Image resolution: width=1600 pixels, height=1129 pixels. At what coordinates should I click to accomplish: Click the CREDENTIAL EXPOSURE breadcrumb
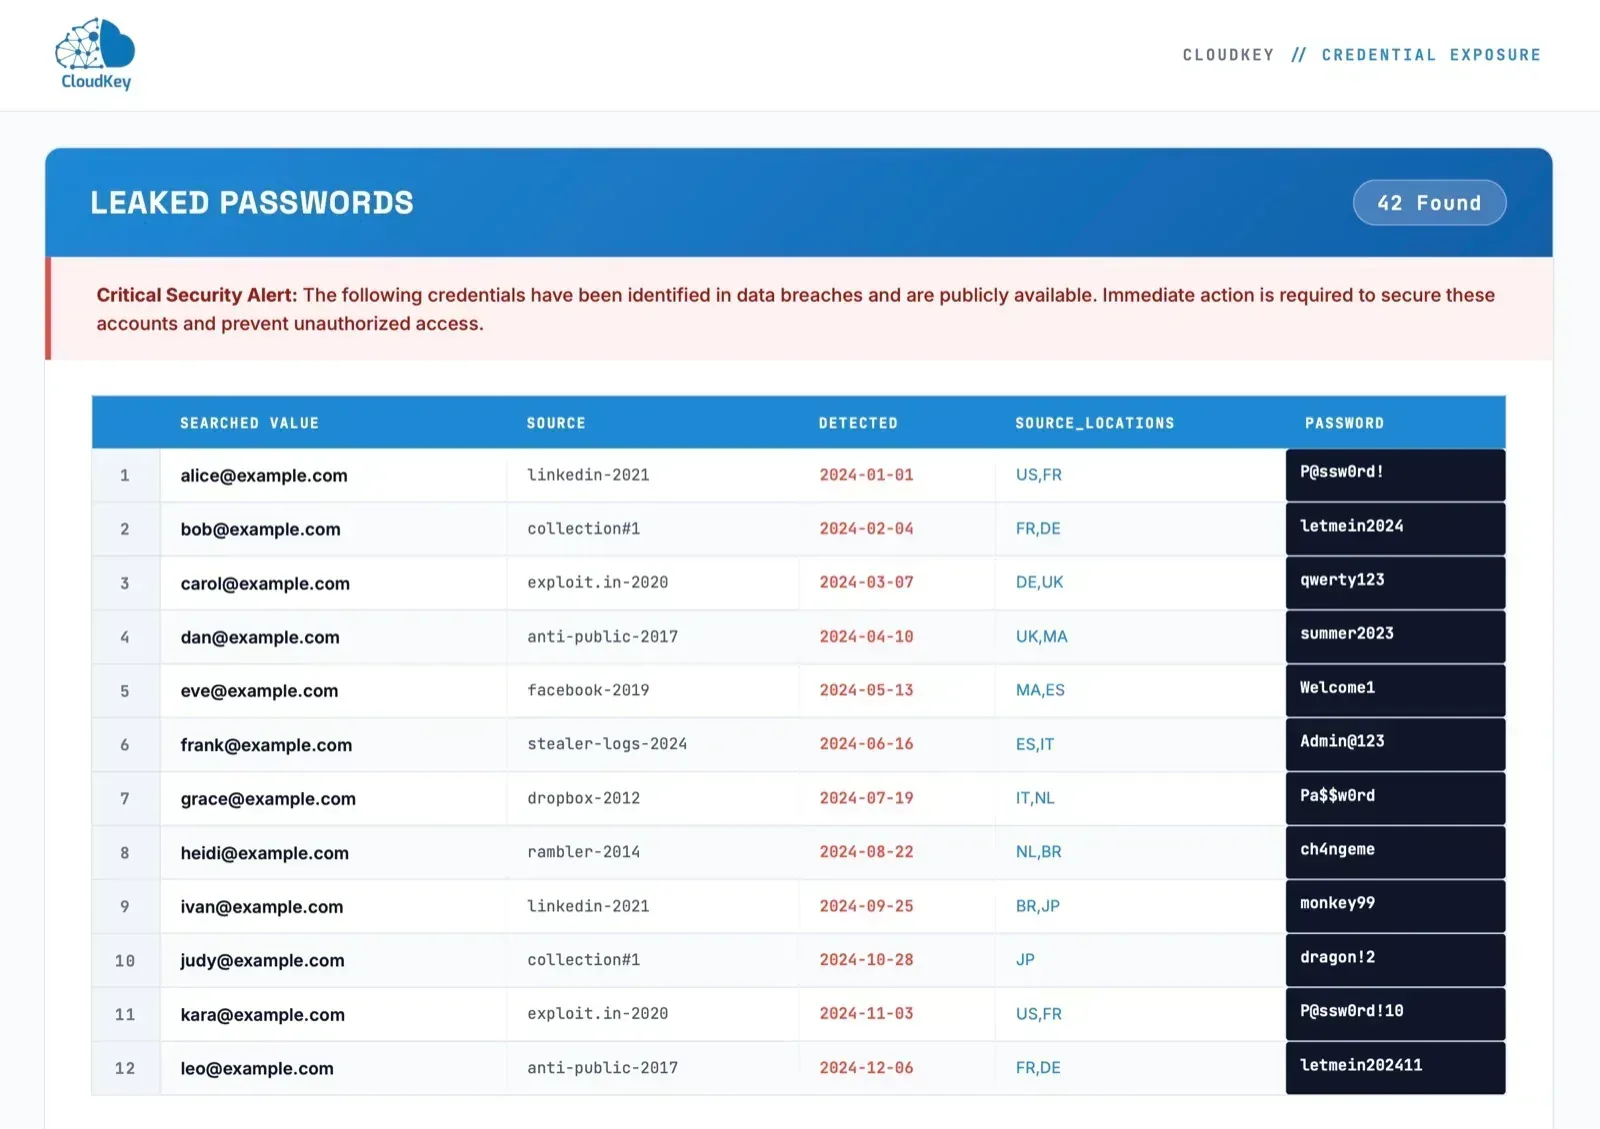point(1431,55)
